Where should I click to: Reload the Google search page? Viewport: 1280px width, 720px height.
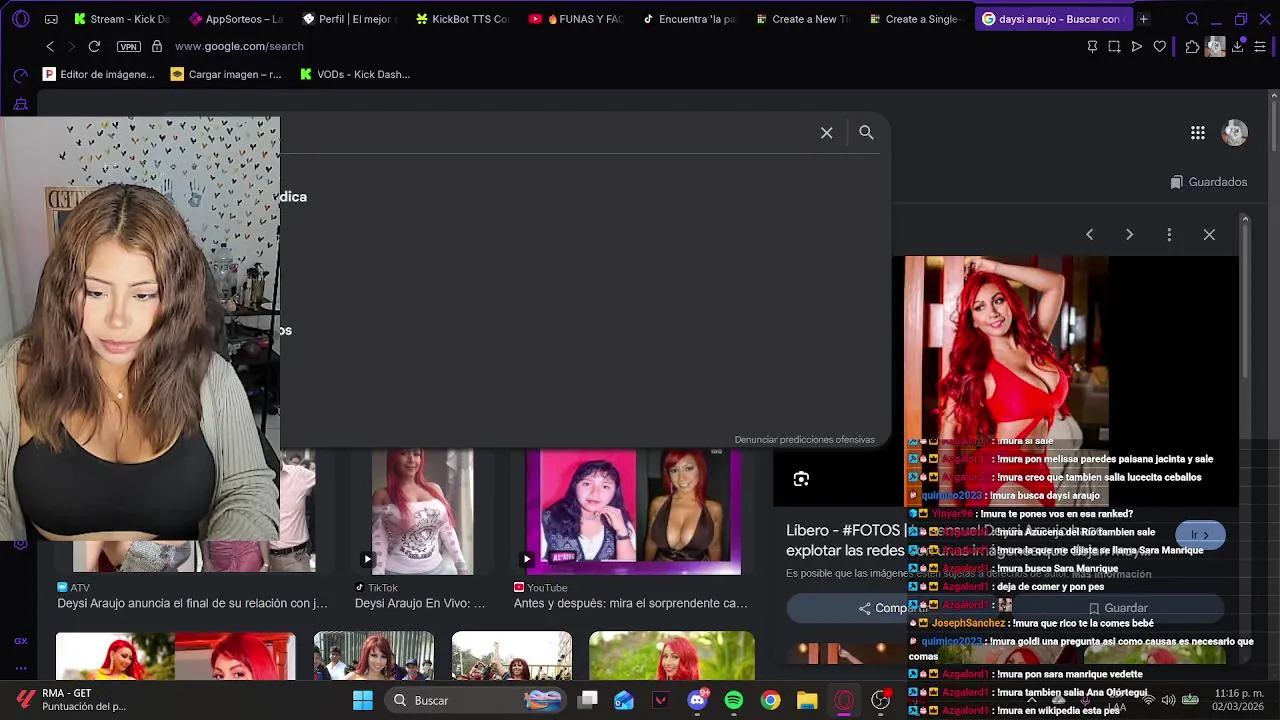[94, 46]
